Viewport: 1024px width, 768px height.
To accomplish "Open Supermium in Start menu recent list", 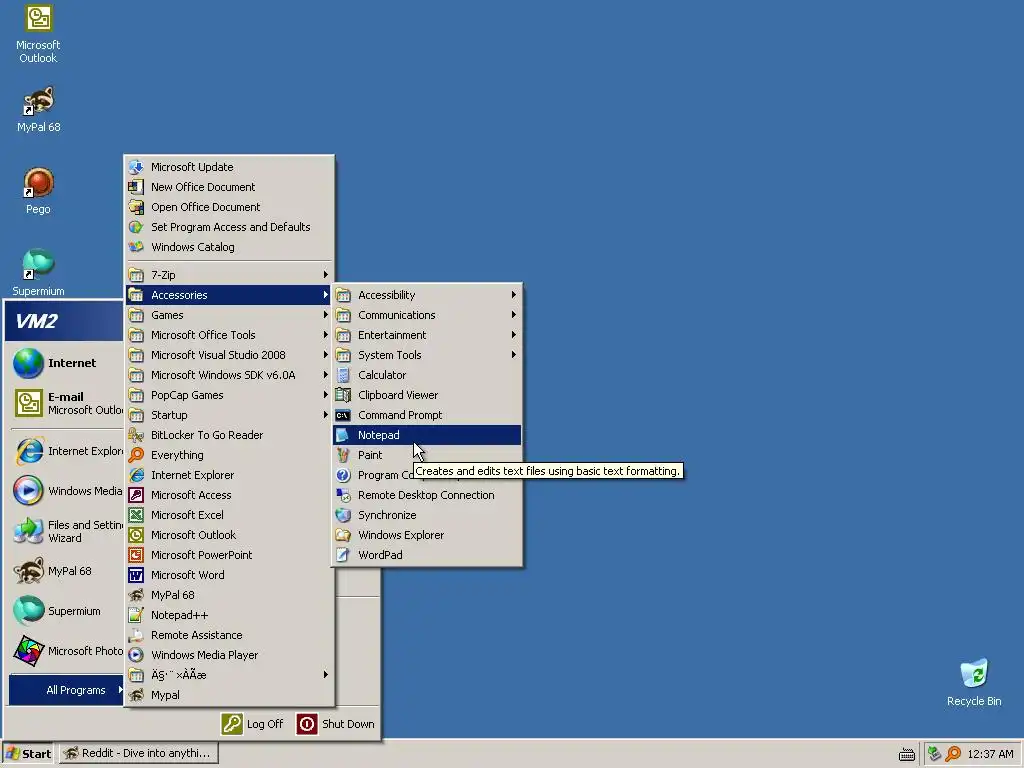I will [x=64, y=611].
